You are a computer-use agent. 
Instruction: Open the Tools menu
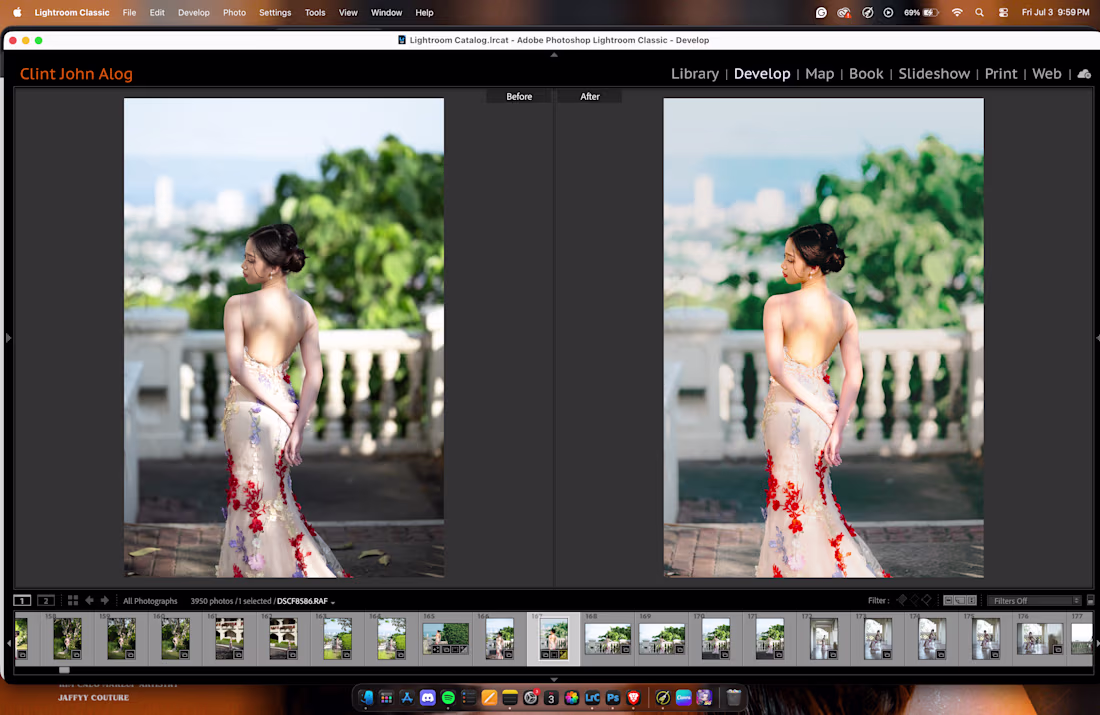[315, 13]
